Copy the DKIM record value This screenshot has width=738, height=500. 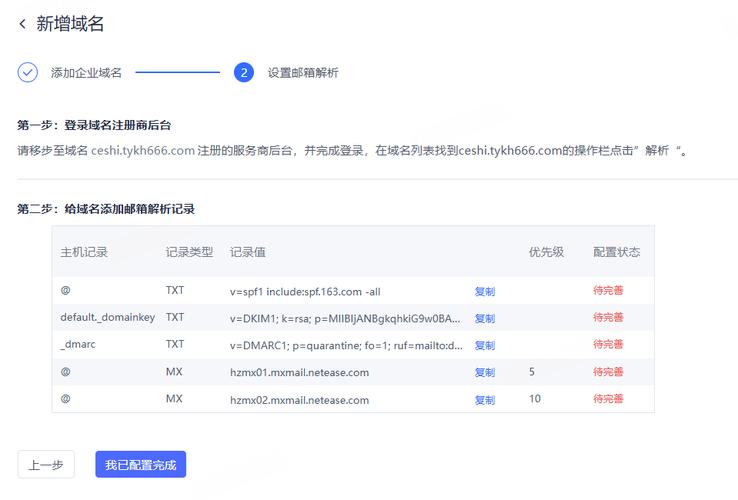tap(485, 318)
